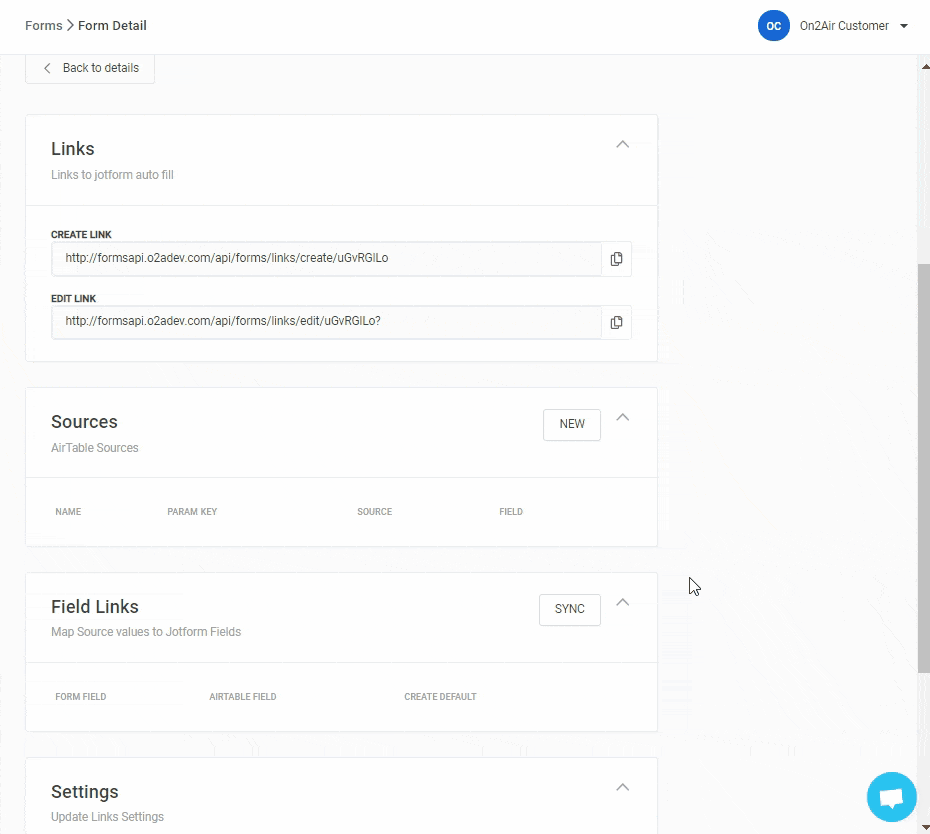Copy the Edit Link URL

(x=616, y=322)
